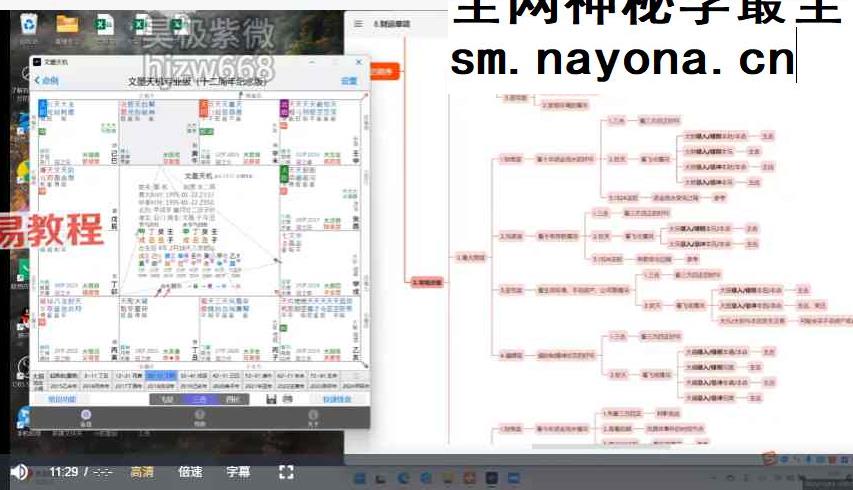The image size is (853, 490).
Task: Go back via 命例 in the chart window
Action: pos(47,80)
